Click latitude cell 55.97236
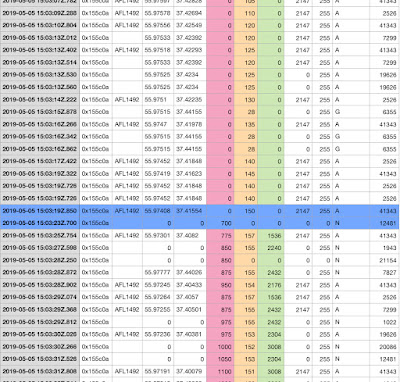Viewport: 400px width, 382px height. pyautogui.click(x=157, y=334)
